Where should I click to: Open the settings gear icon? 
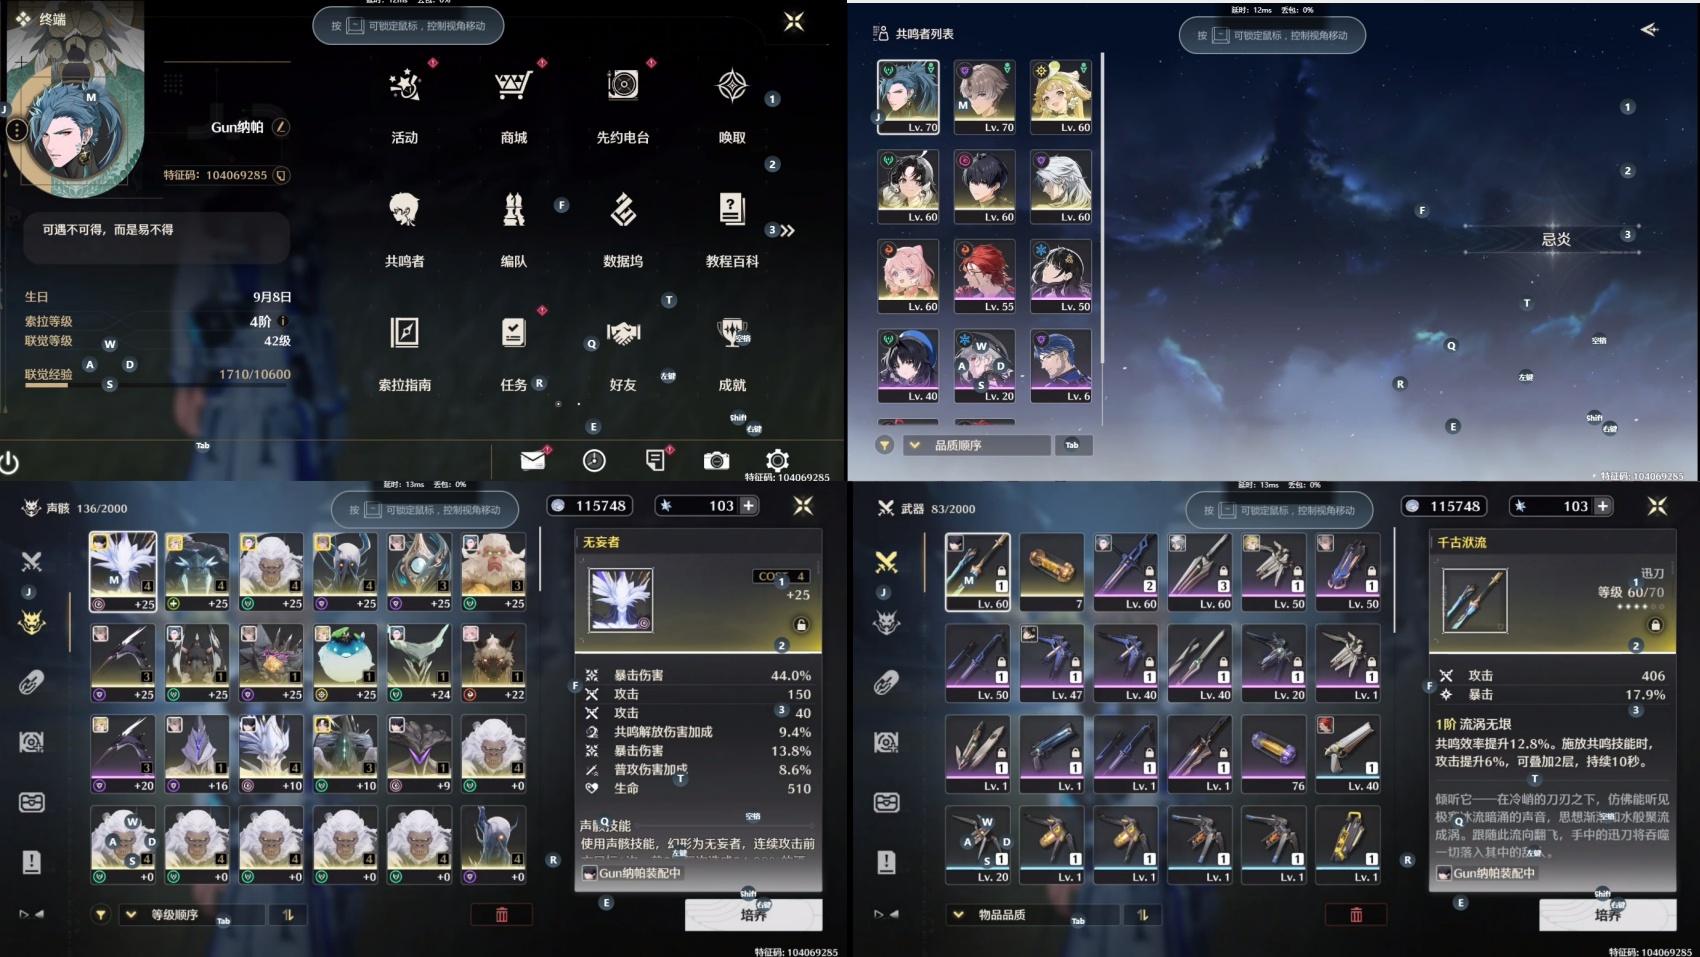(x=777, y=460)
